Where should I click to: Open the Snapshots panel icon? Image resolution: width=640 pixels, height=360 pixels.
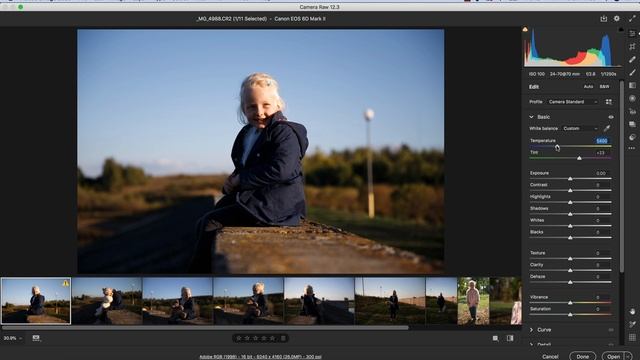[632, 124]
